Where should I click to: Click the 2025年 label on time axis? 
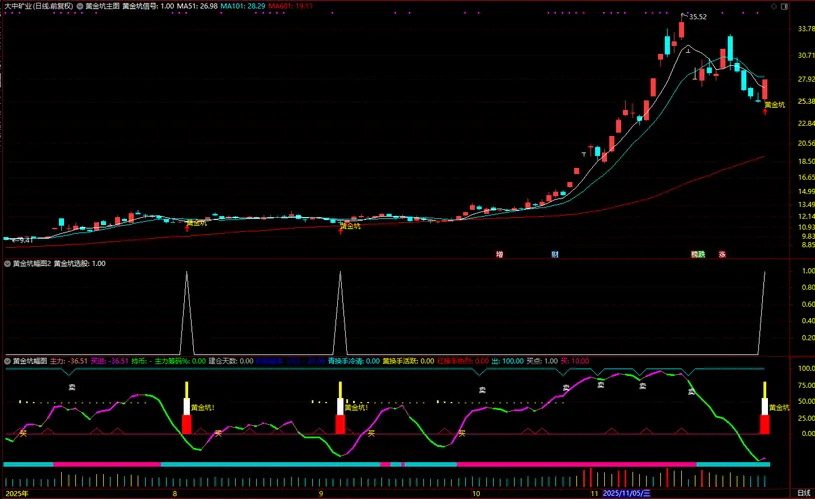tap(17, 493)
